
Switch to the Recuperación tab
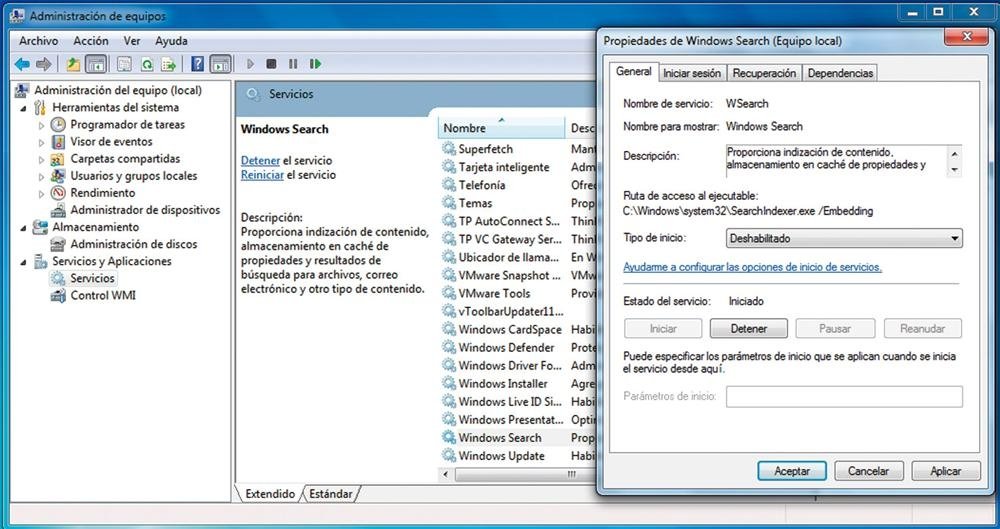click(x=764, y=73)
